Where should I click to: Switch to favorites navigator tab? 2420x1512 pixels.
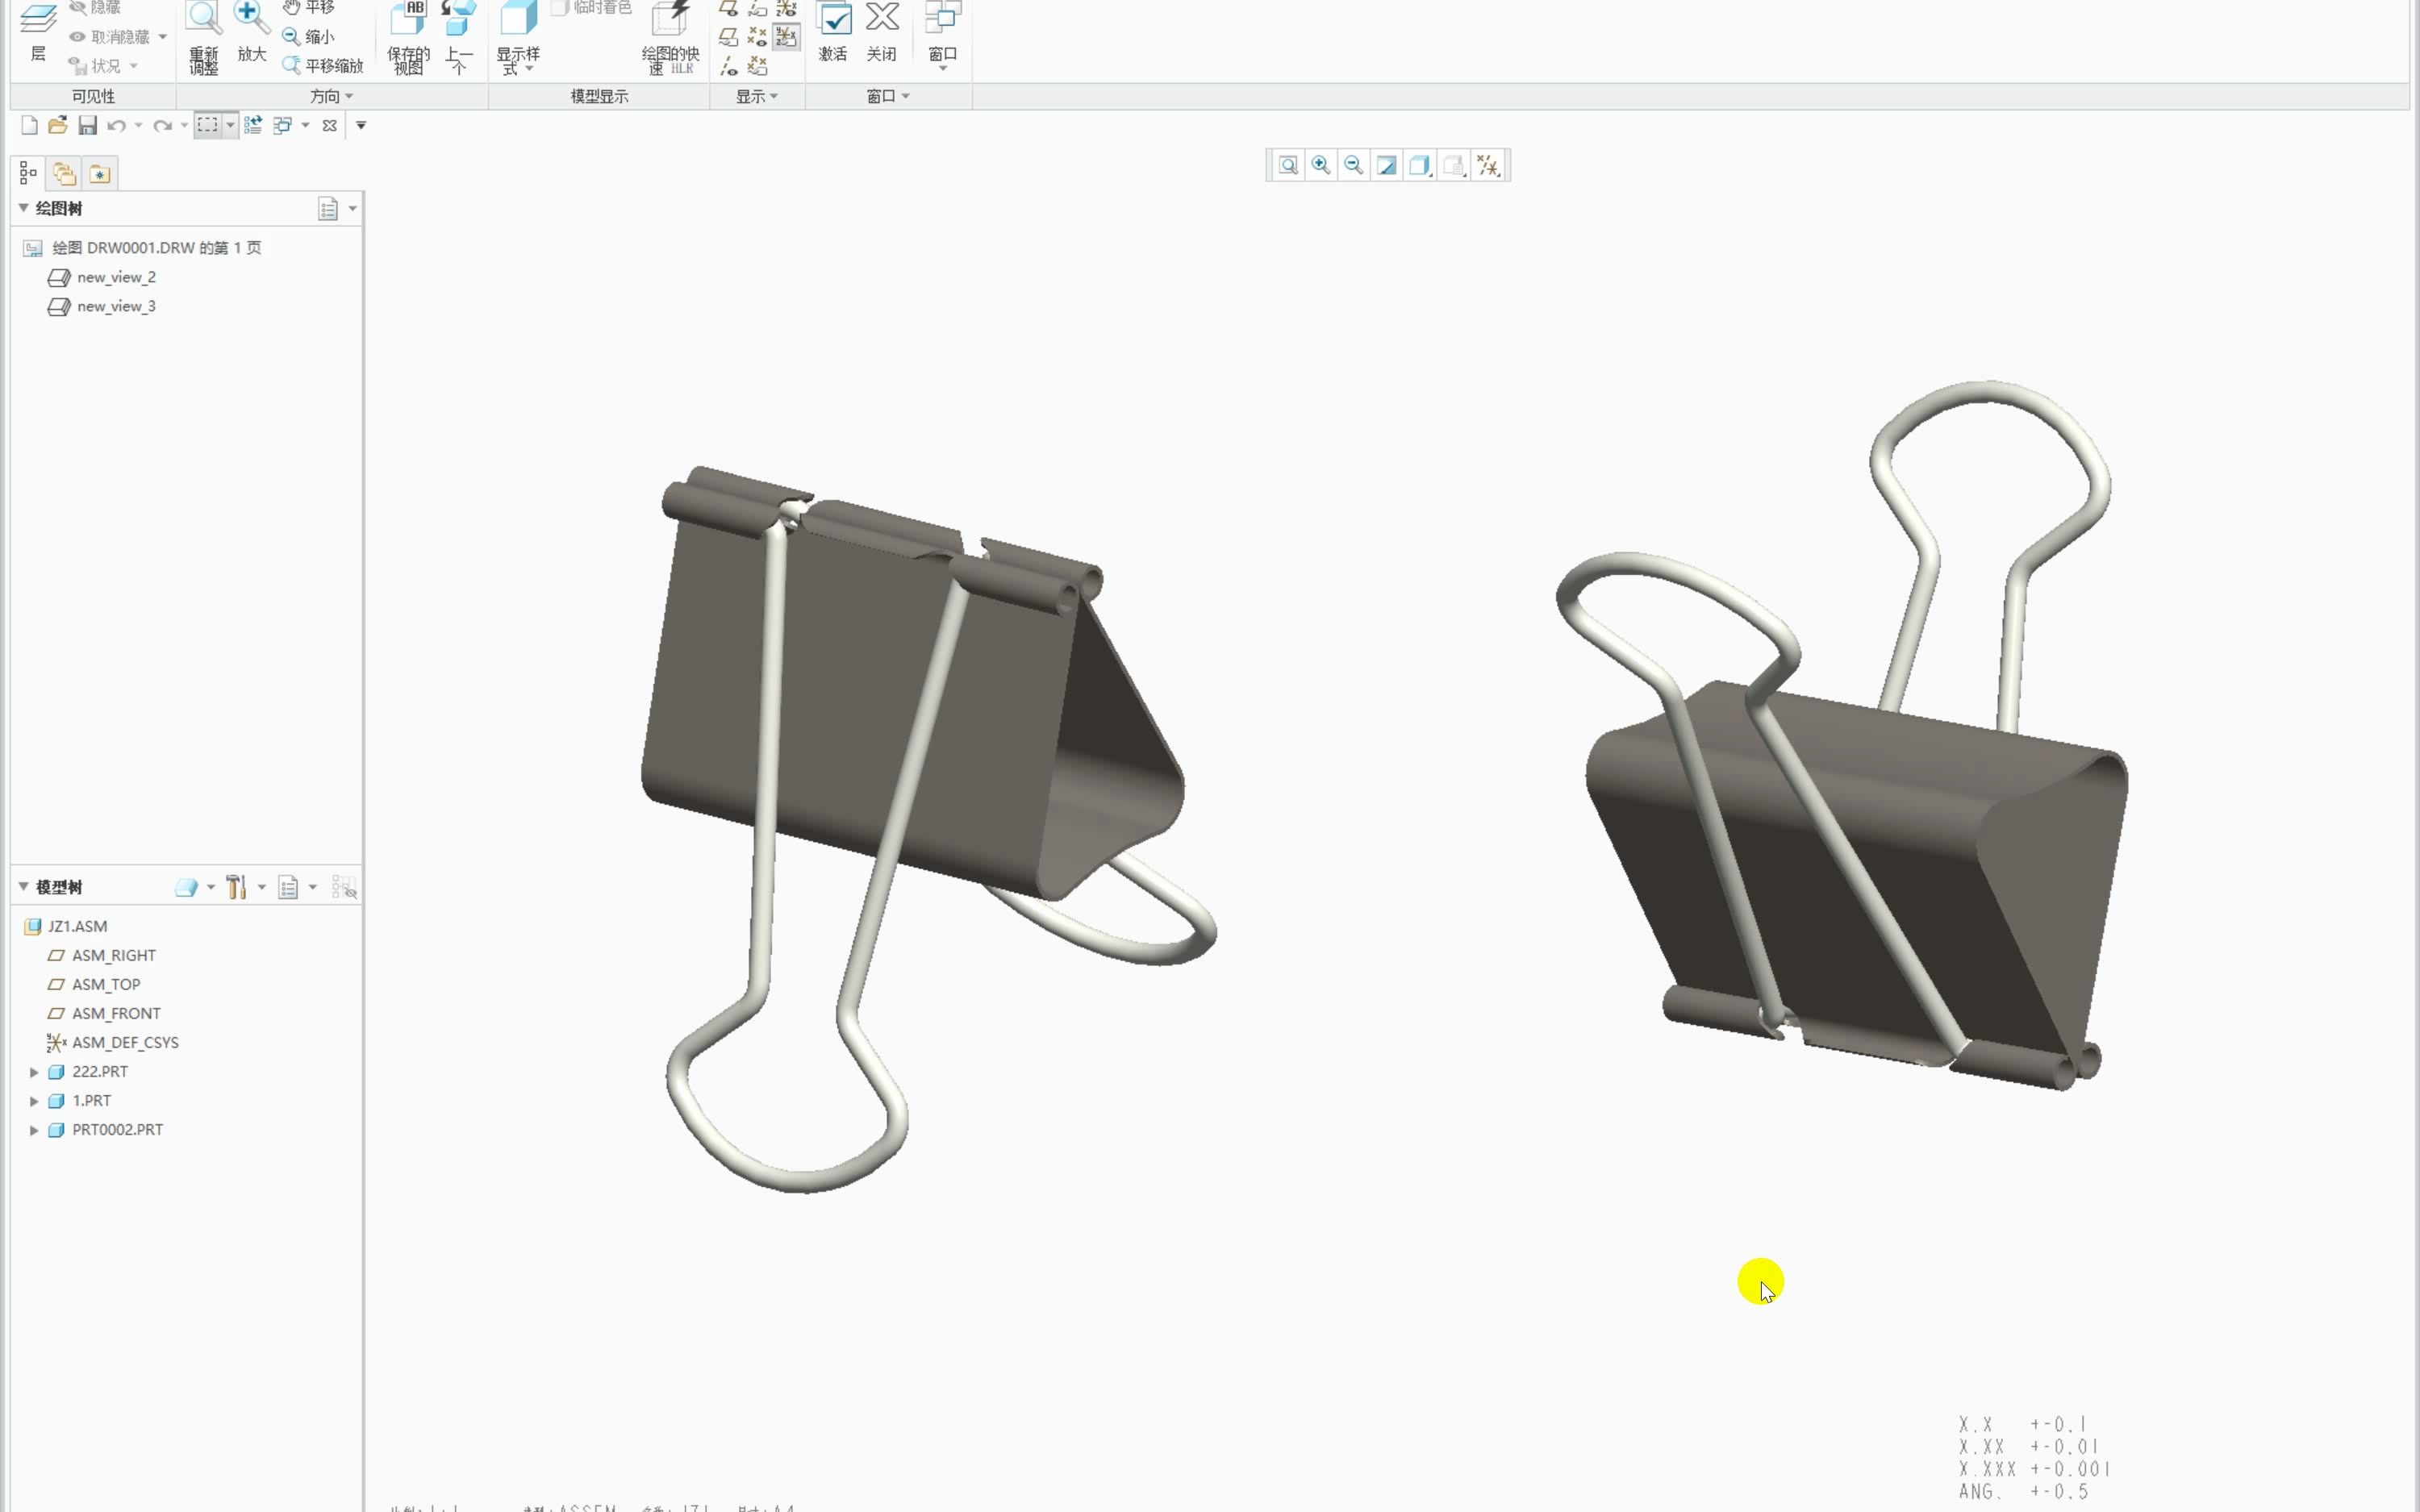coord(100,174)
